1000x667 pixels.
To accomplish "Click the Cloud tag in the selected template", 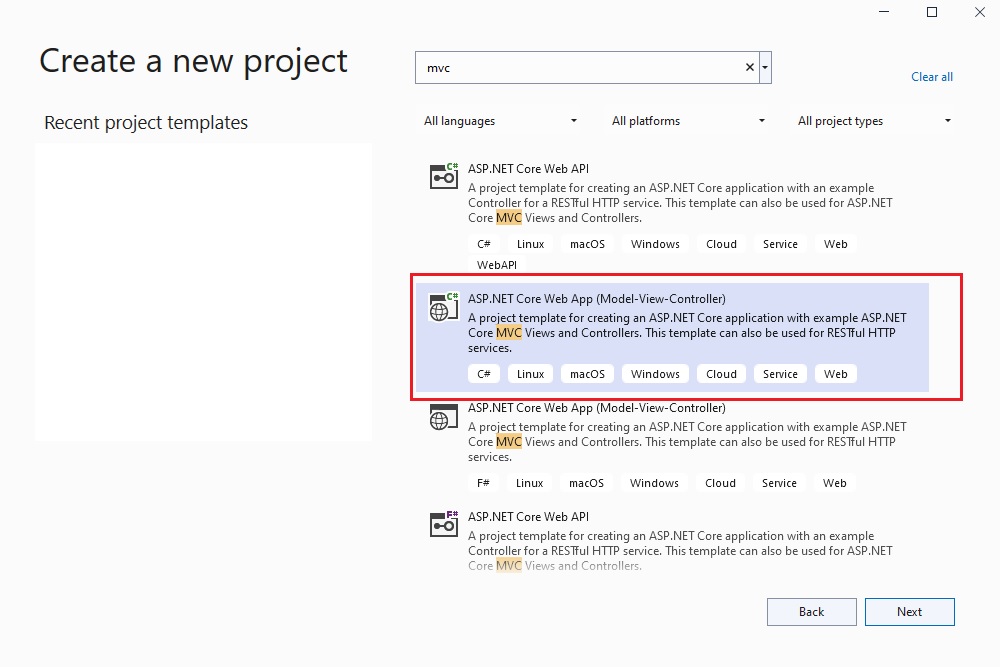I will tap(721, 374).
